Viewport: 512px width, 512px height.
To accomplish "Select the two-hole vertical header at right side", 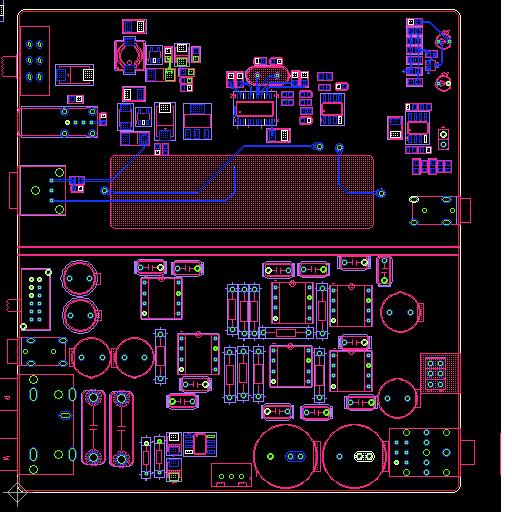I will (443, 139).
